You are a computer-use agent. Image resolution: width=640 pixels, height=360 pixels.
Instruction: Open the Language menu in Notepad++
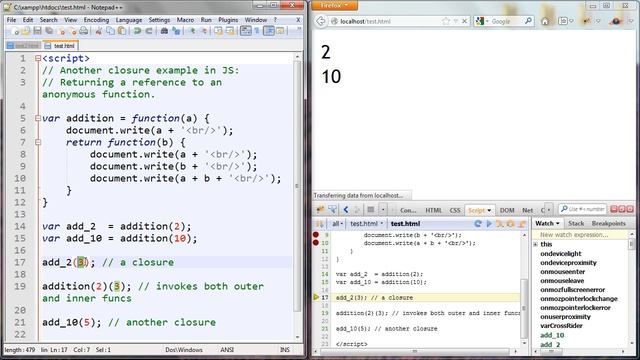pyautogui.click(x=129, y=20)
